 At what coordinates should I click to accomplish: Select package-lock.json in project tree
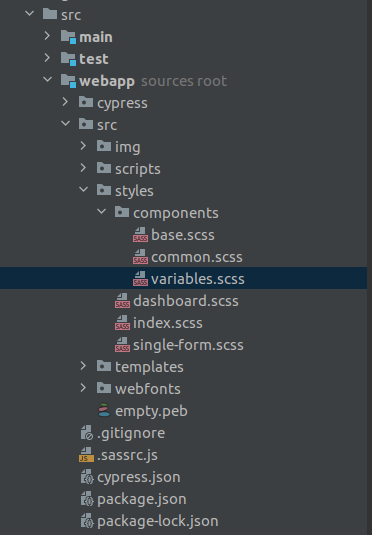(158, 521)
